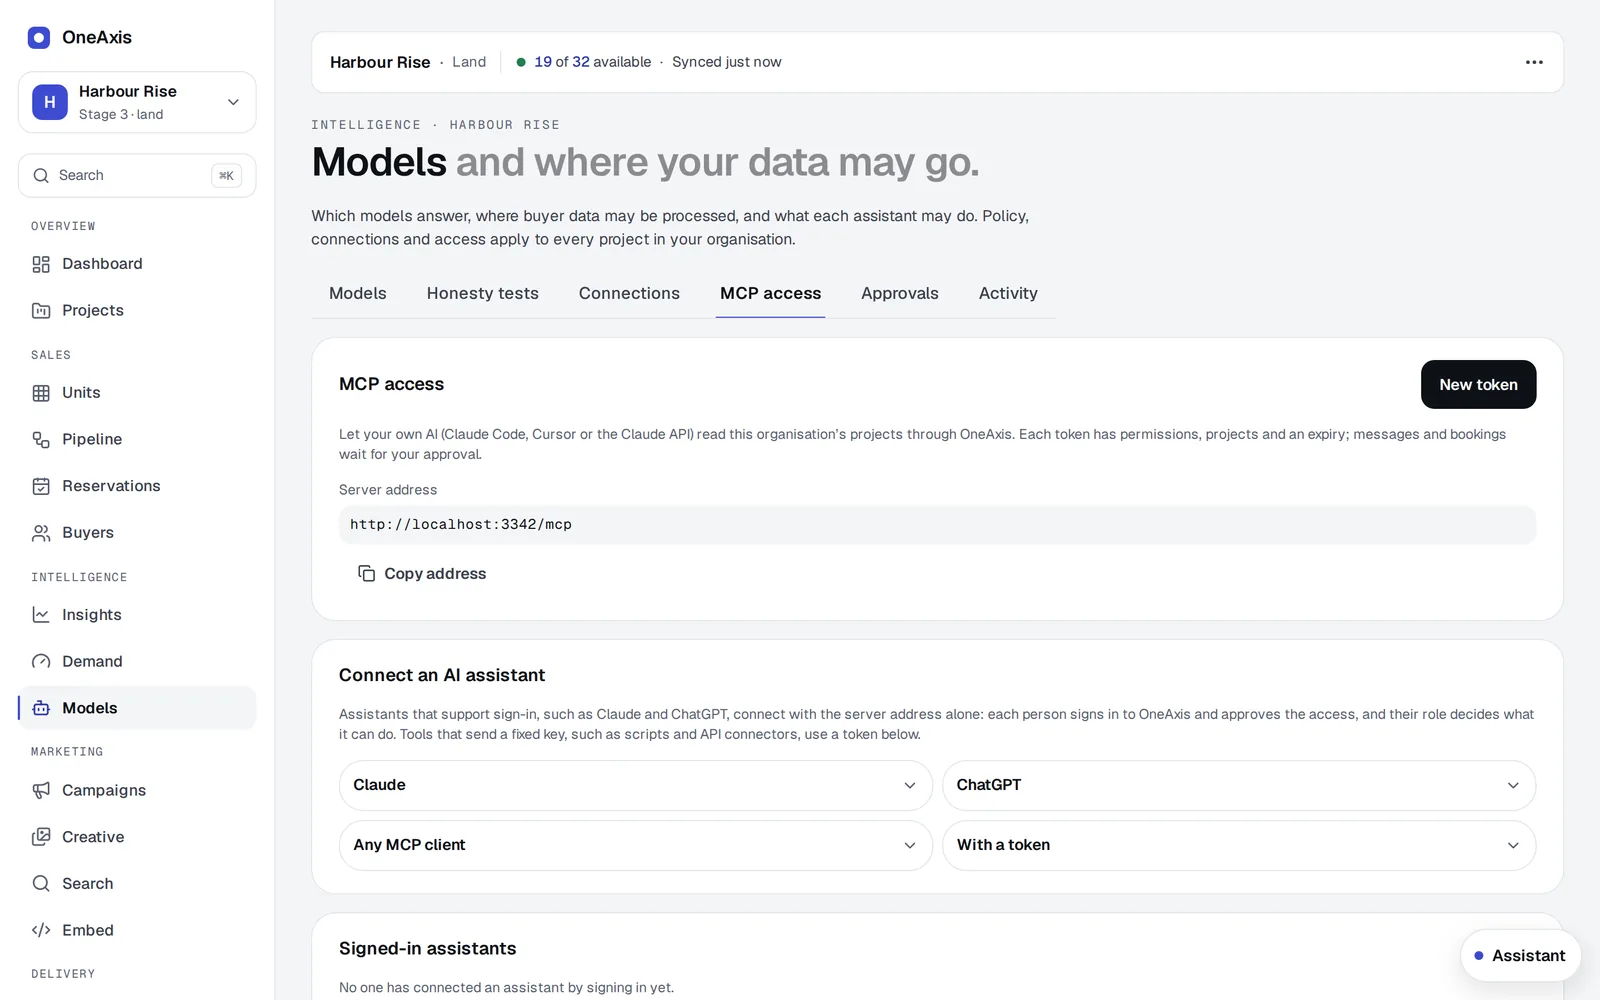Open the Campaigns megaphone icon
The width and height of the screenshot is (1600, 1000).
(41, 791)
